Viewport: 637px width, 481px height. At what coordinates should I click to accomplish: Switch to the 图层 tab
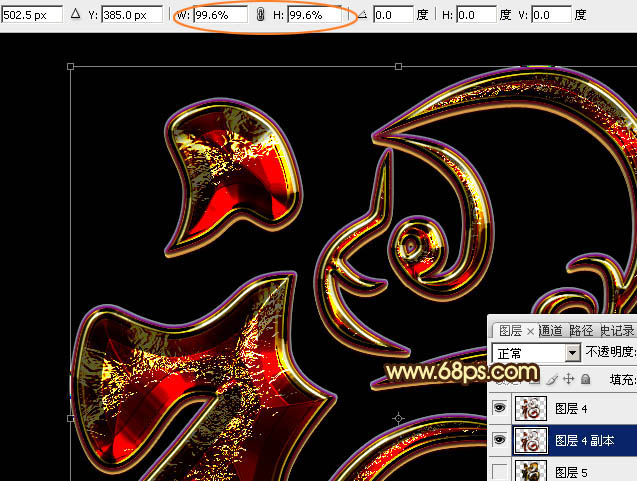(511, 331)
